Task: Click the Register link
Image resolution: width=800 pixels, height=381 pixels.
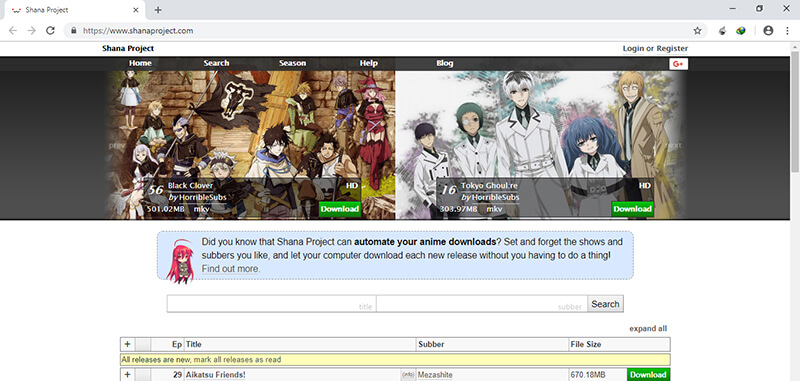Action: 672,48
